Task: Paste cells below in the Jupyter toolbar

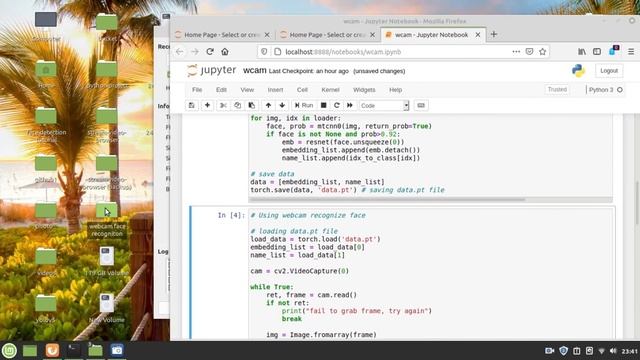Action: [x=251, y=105]
